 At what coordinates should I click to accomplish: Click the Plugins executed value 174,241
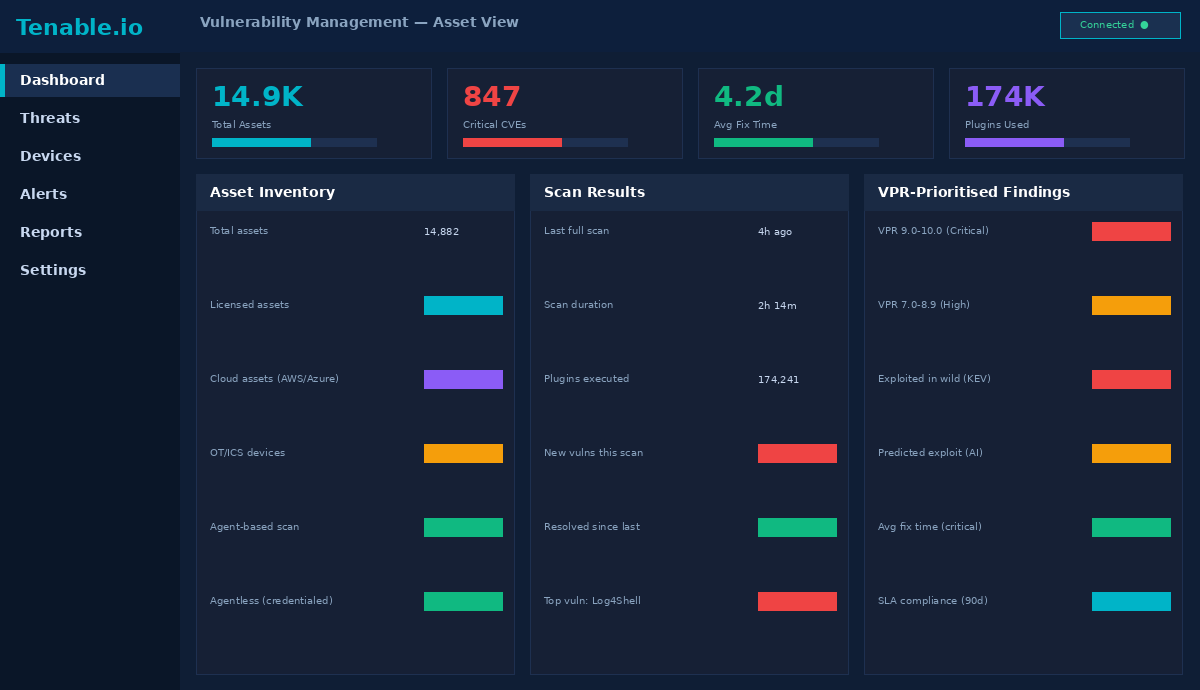tap(778, 380)
